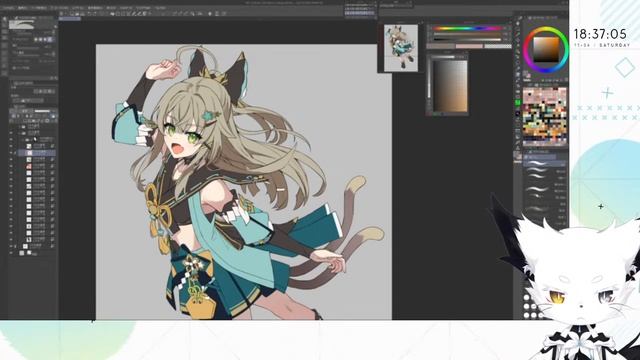Select the pink sub color chip below the sliders

(469, 46)
